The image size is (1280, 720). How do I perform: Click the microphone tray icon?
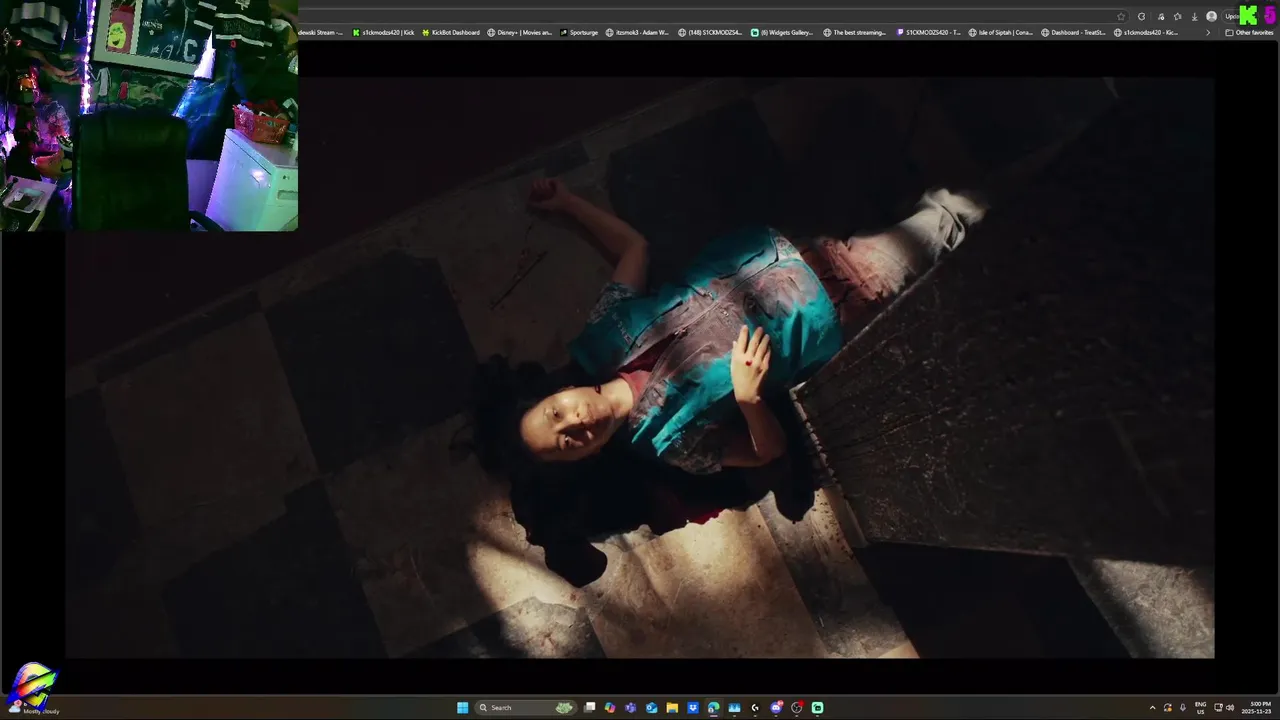coord(1183,708)
